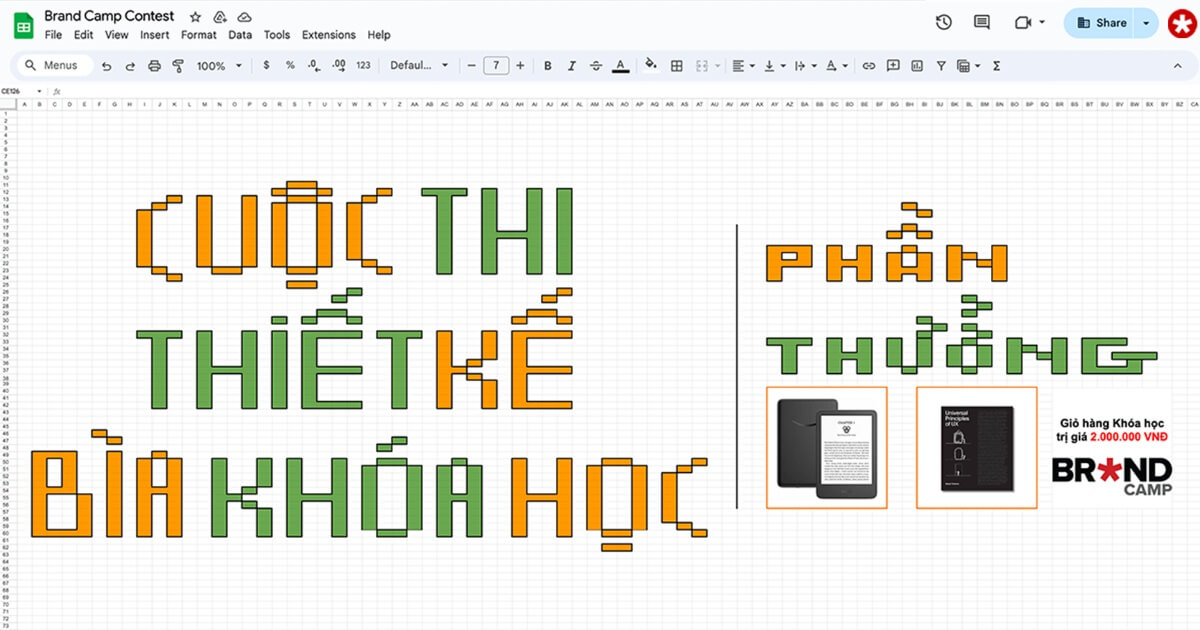Increase font size with plus button
Viewport: 1200px width, 630px height.
coord(520,66)
